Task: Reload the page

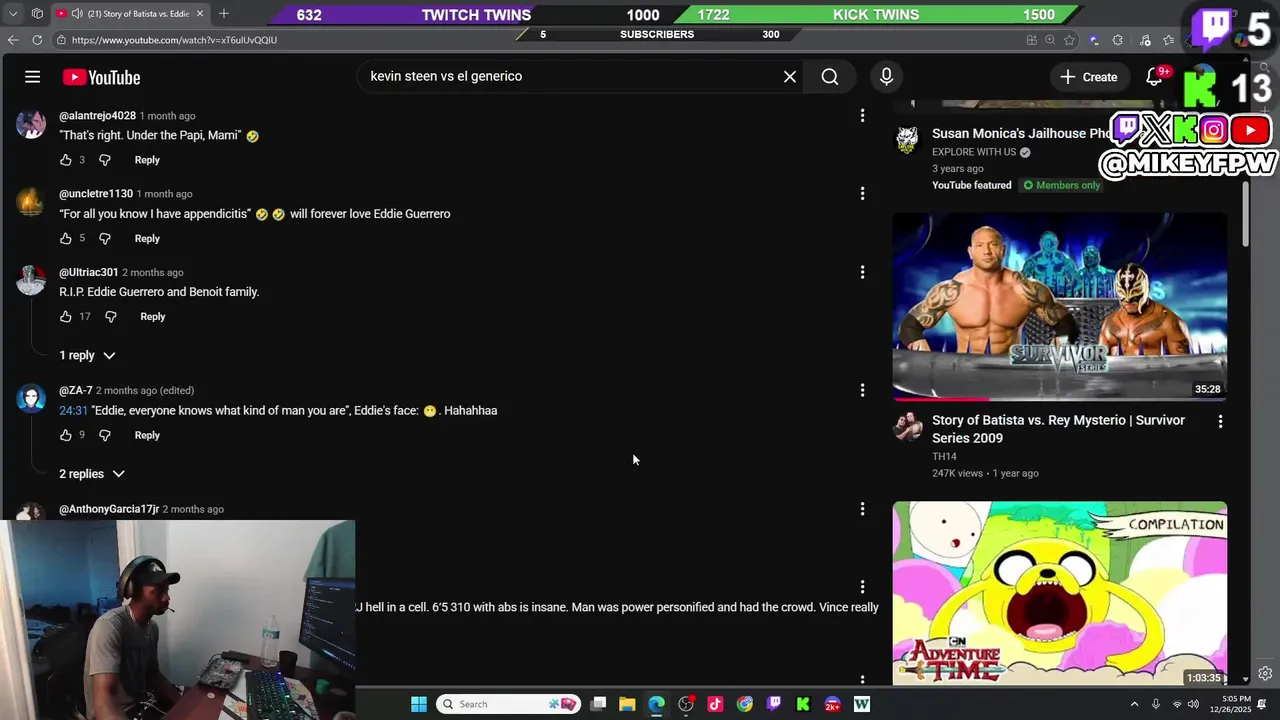Action: pyautogui.click(x=37, y=40)
